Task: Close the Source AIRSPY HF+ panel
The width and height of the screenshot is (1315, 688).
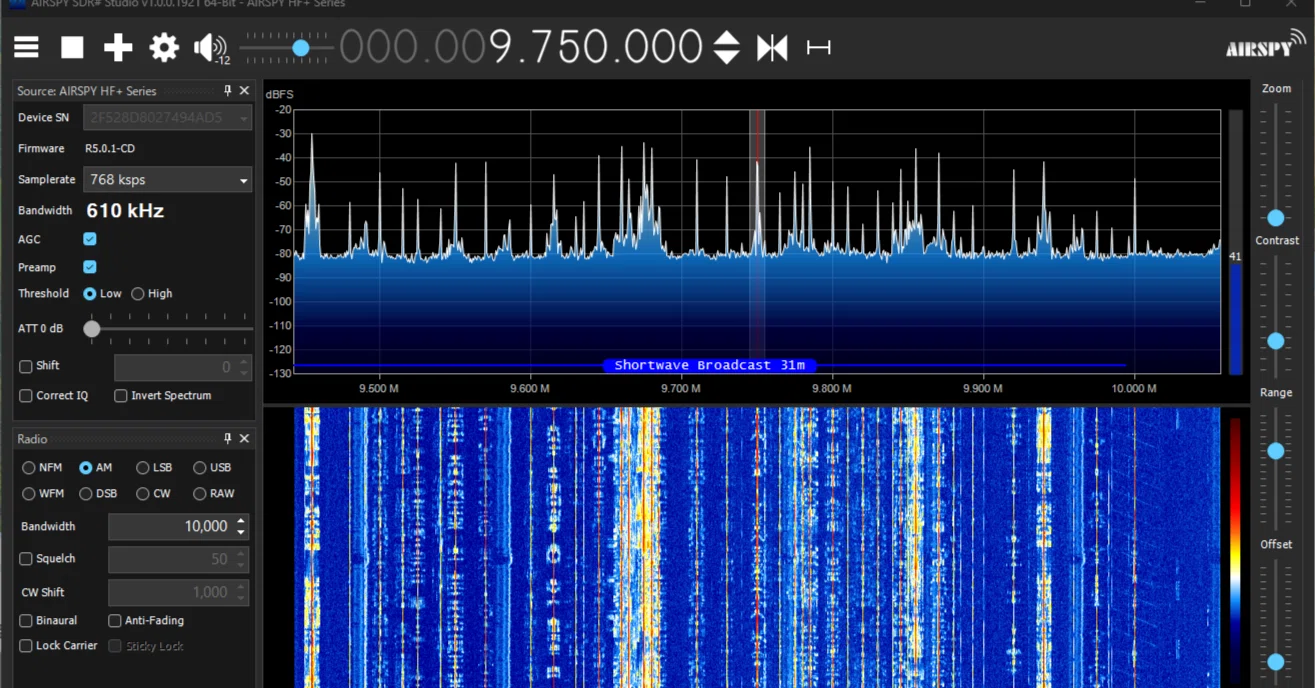Action: (x=244, y=91)
